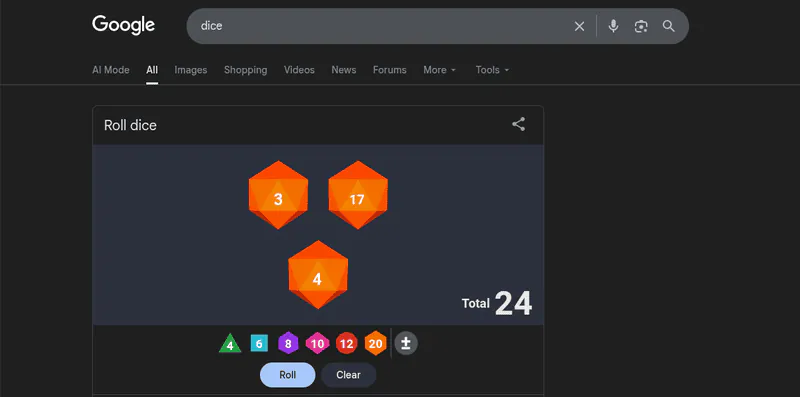The image size is (800, 397).
Task: Switch to AI Mode tab
Action: click(x=111, y=70)
